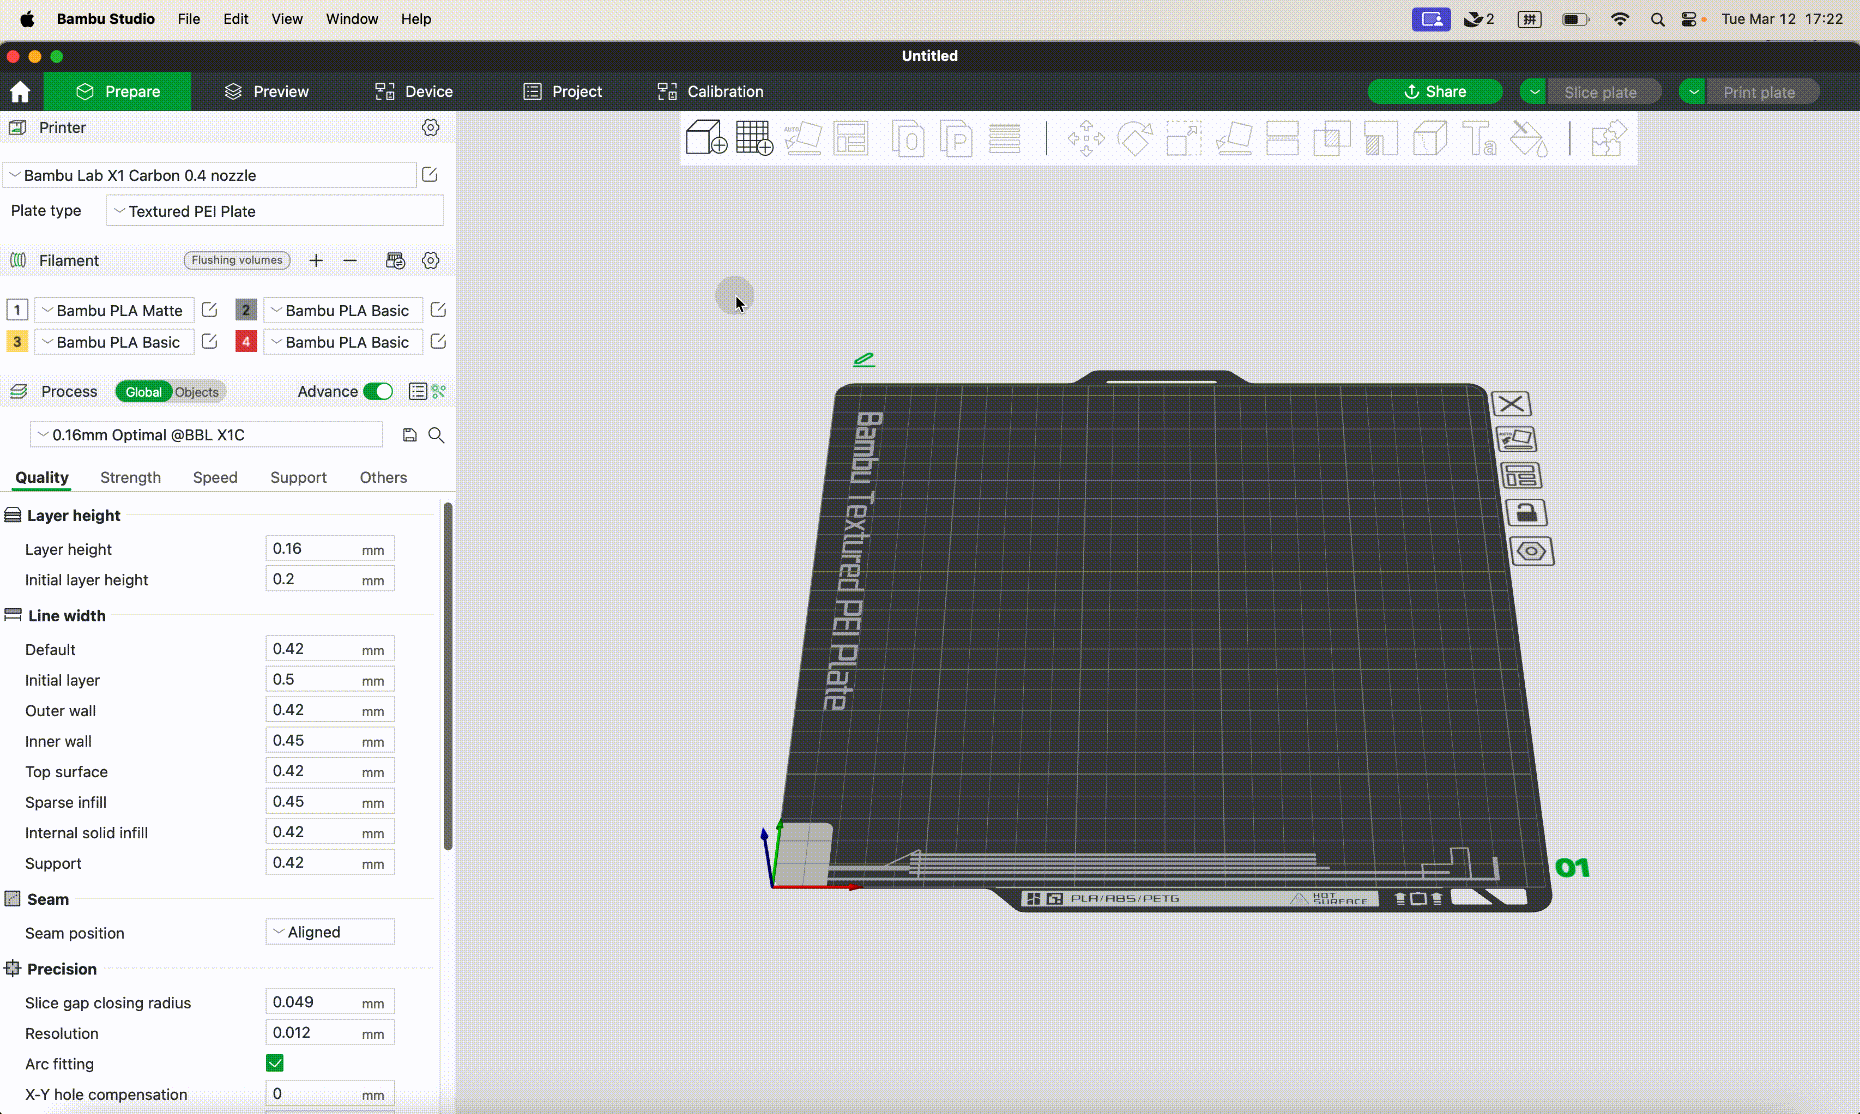Click filament 3 yellow color swatch
The height and width of the screenshot is (1114, 1860).
17,342
